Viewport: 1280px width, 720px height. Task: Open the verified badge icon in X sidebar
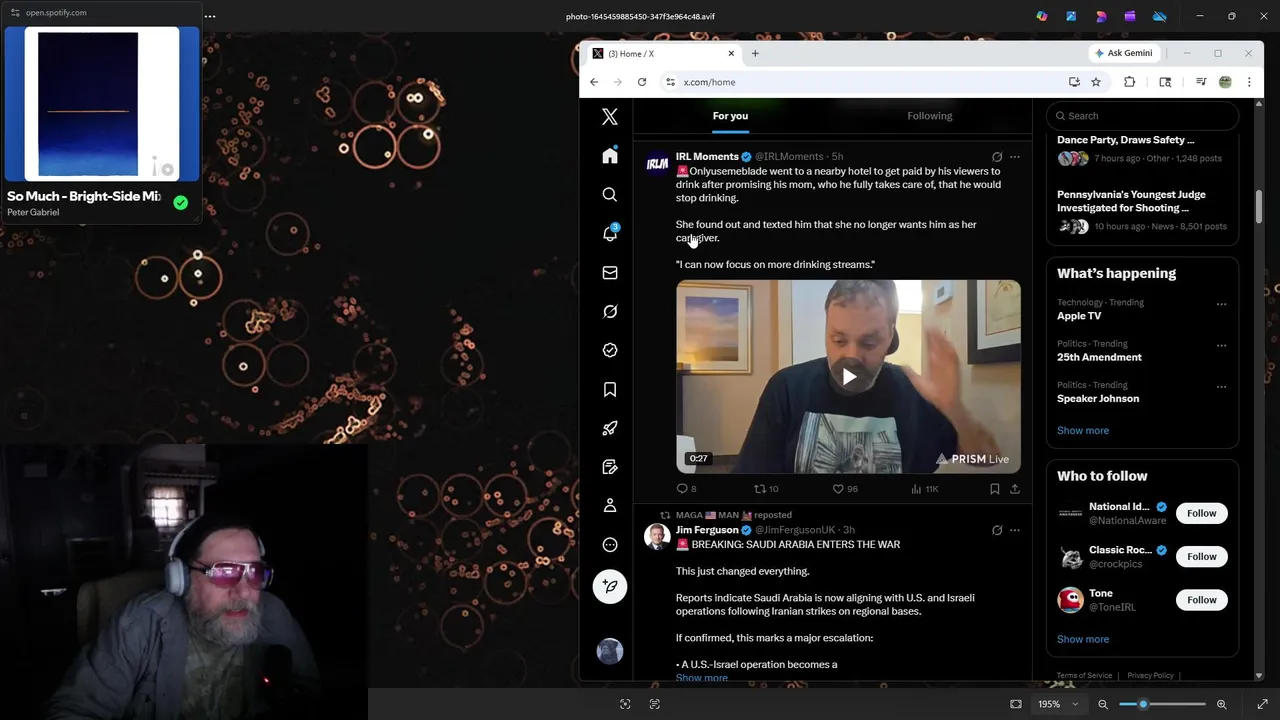[610, 350]
